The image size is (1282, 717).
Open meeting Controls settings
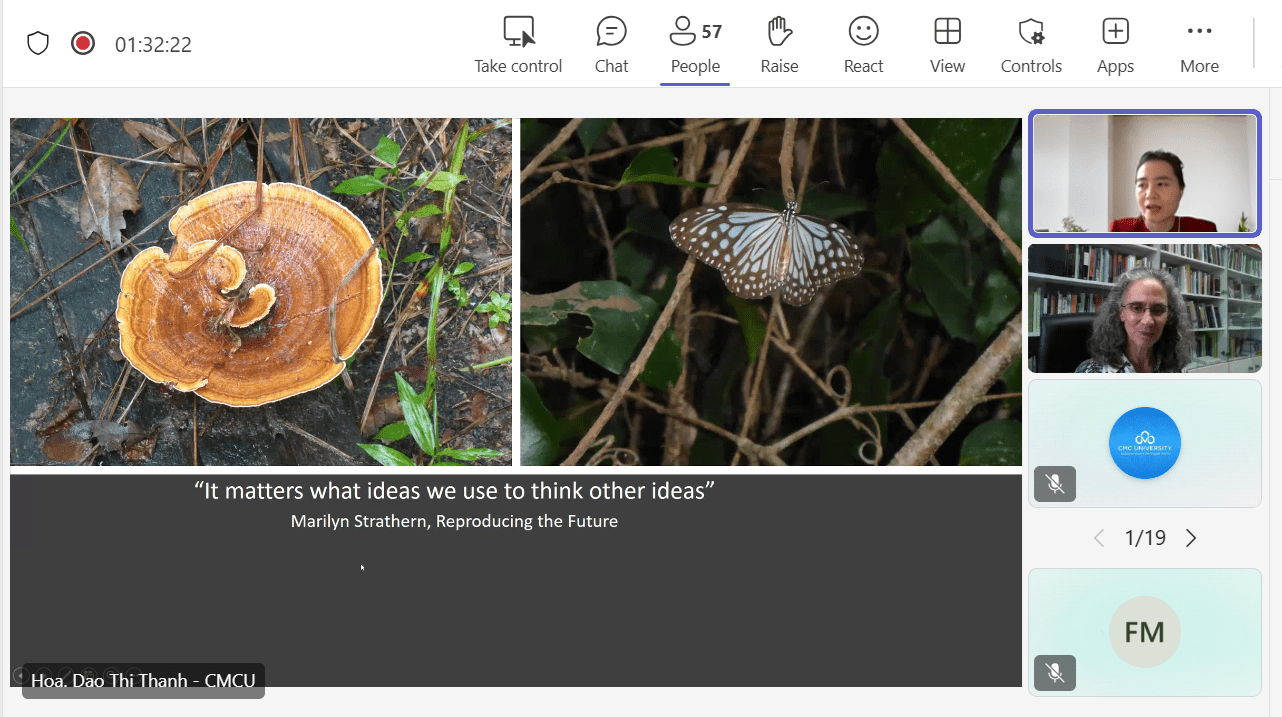click(1031, 45)
